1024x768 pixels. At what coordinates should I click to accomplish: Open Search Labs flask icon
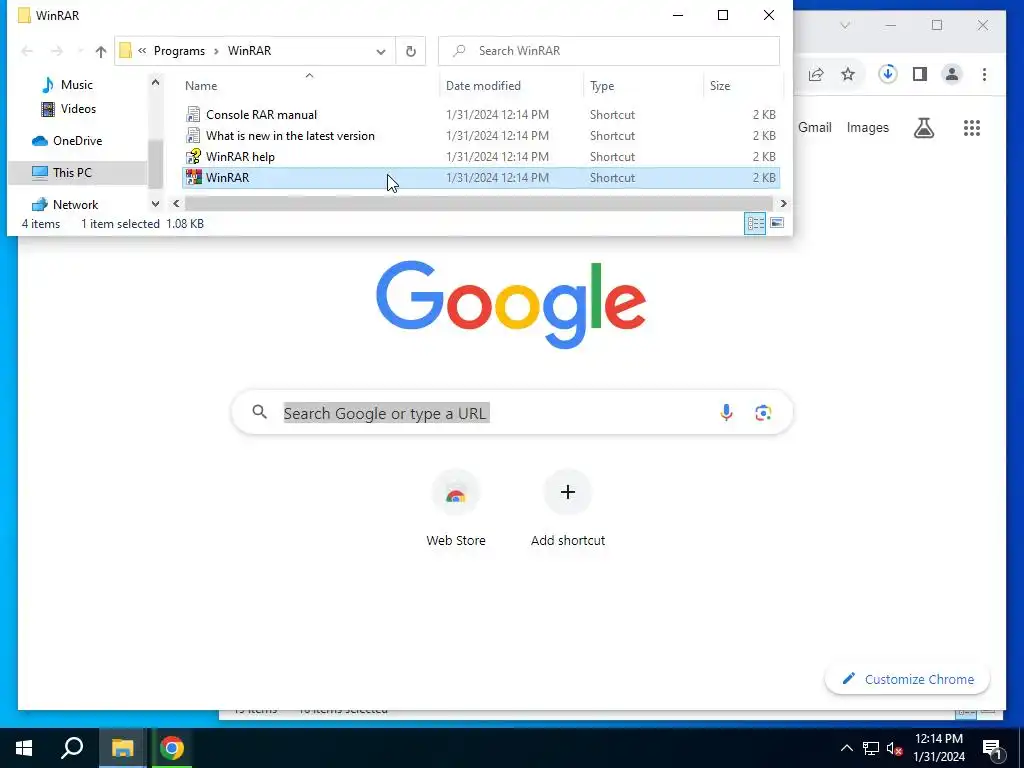coord(923,128)
